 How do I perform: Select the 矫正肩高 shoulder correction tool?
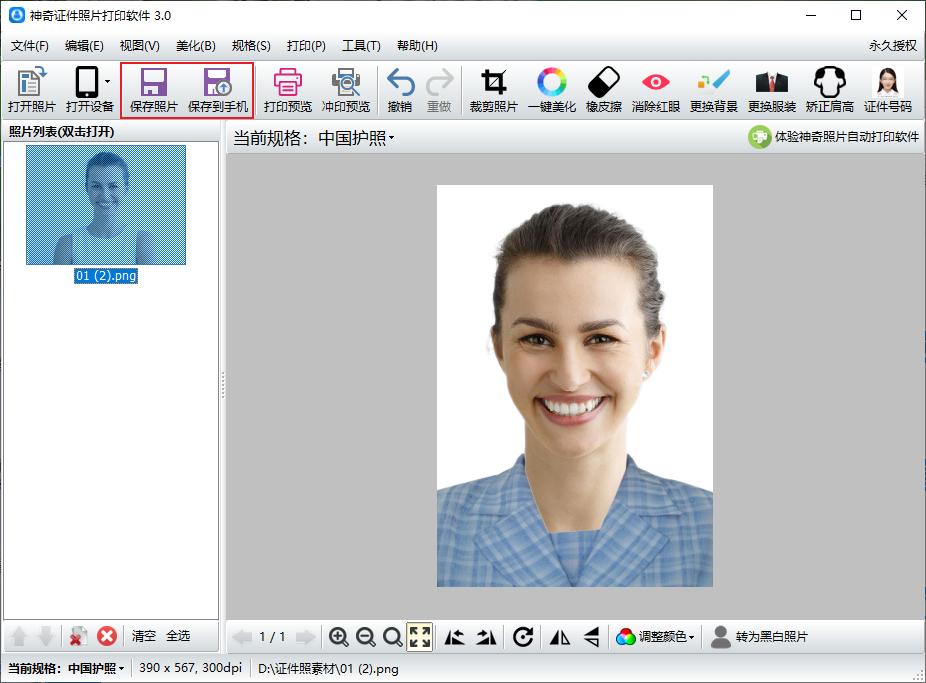click(831, 89)
